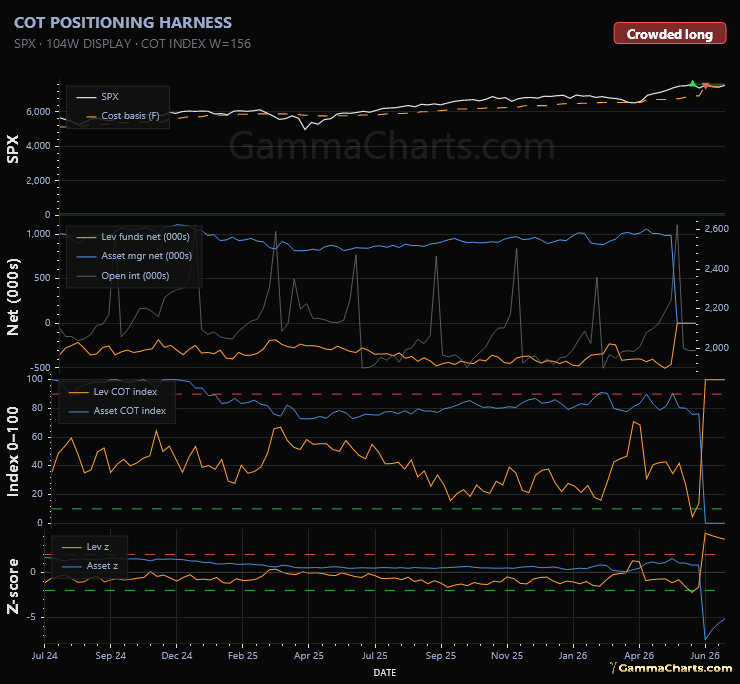Click the Z-score y-axis title

pyautogui.click(x=13, y=586)
